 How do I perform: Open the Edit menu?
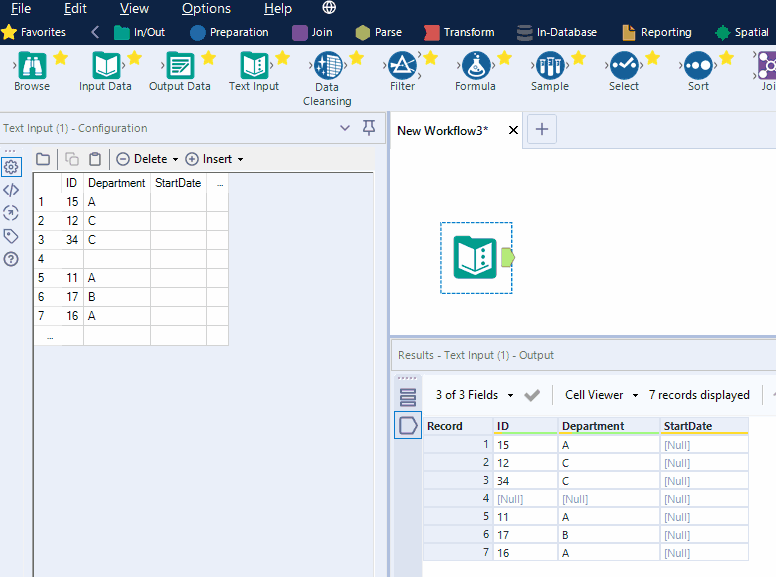pos(75,8)
